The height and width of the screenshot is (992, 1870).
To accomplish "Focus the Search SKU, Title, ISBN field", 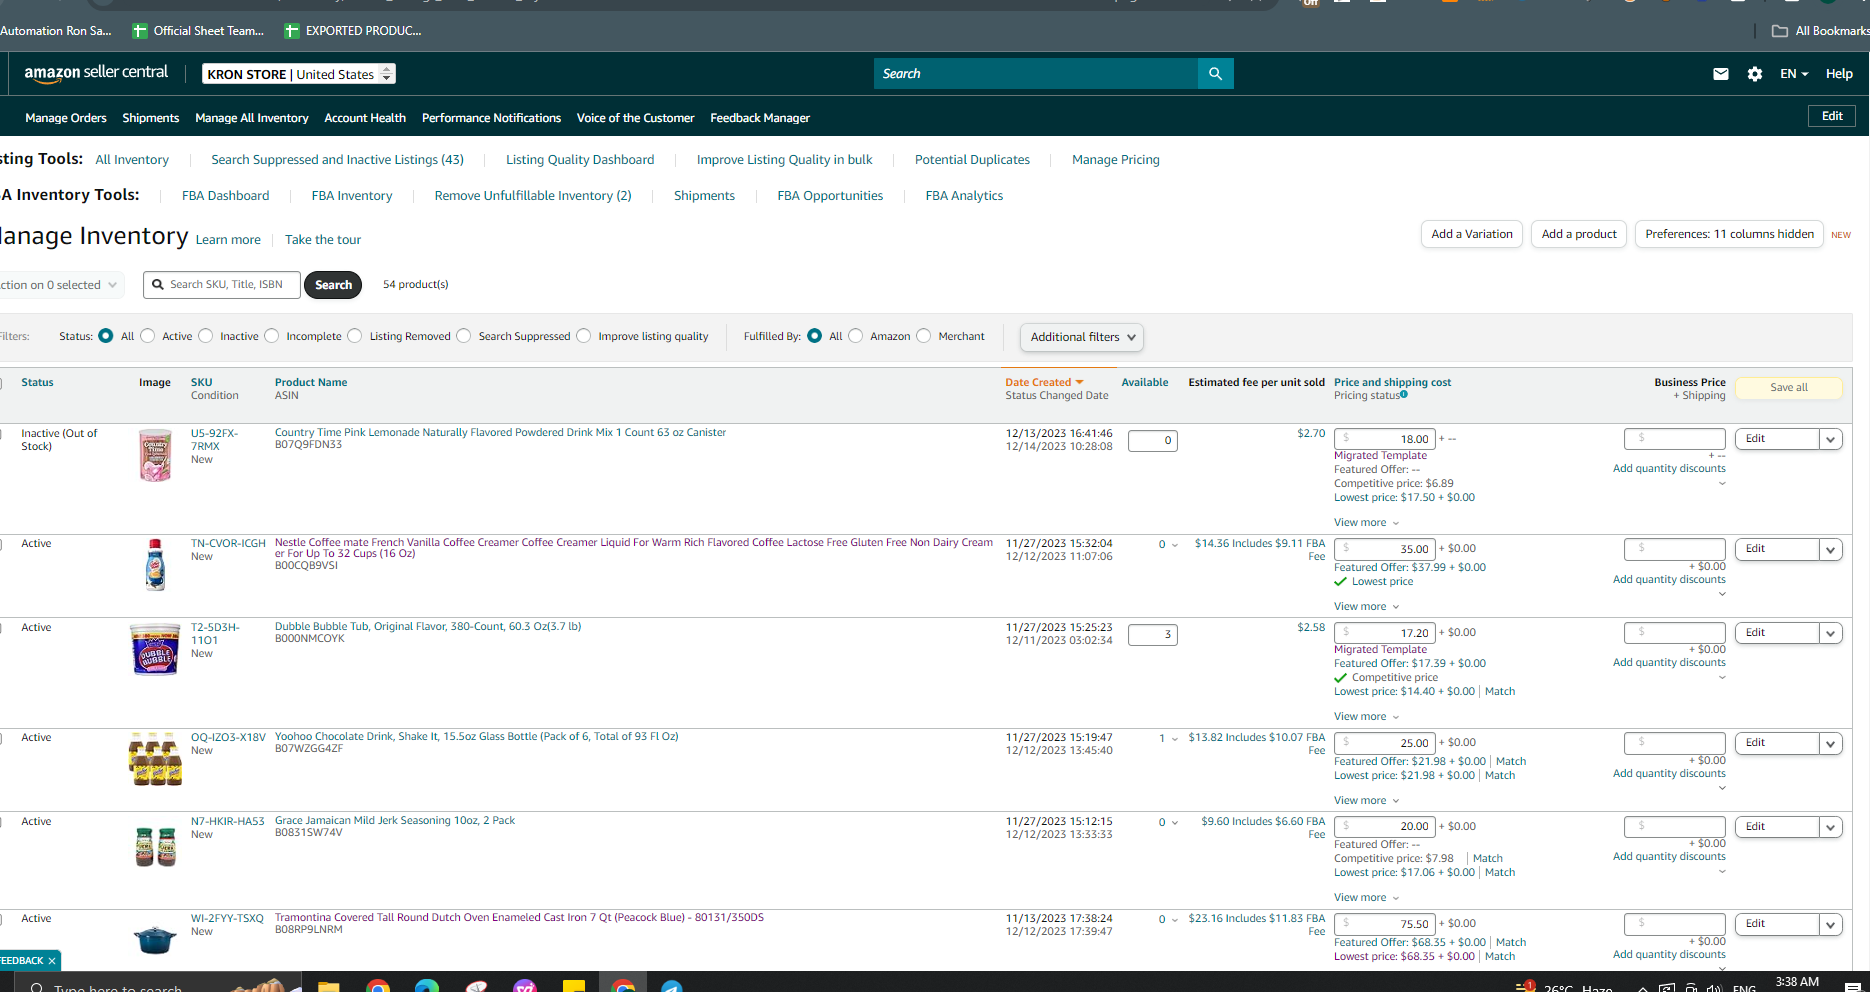I will point(222,285).
